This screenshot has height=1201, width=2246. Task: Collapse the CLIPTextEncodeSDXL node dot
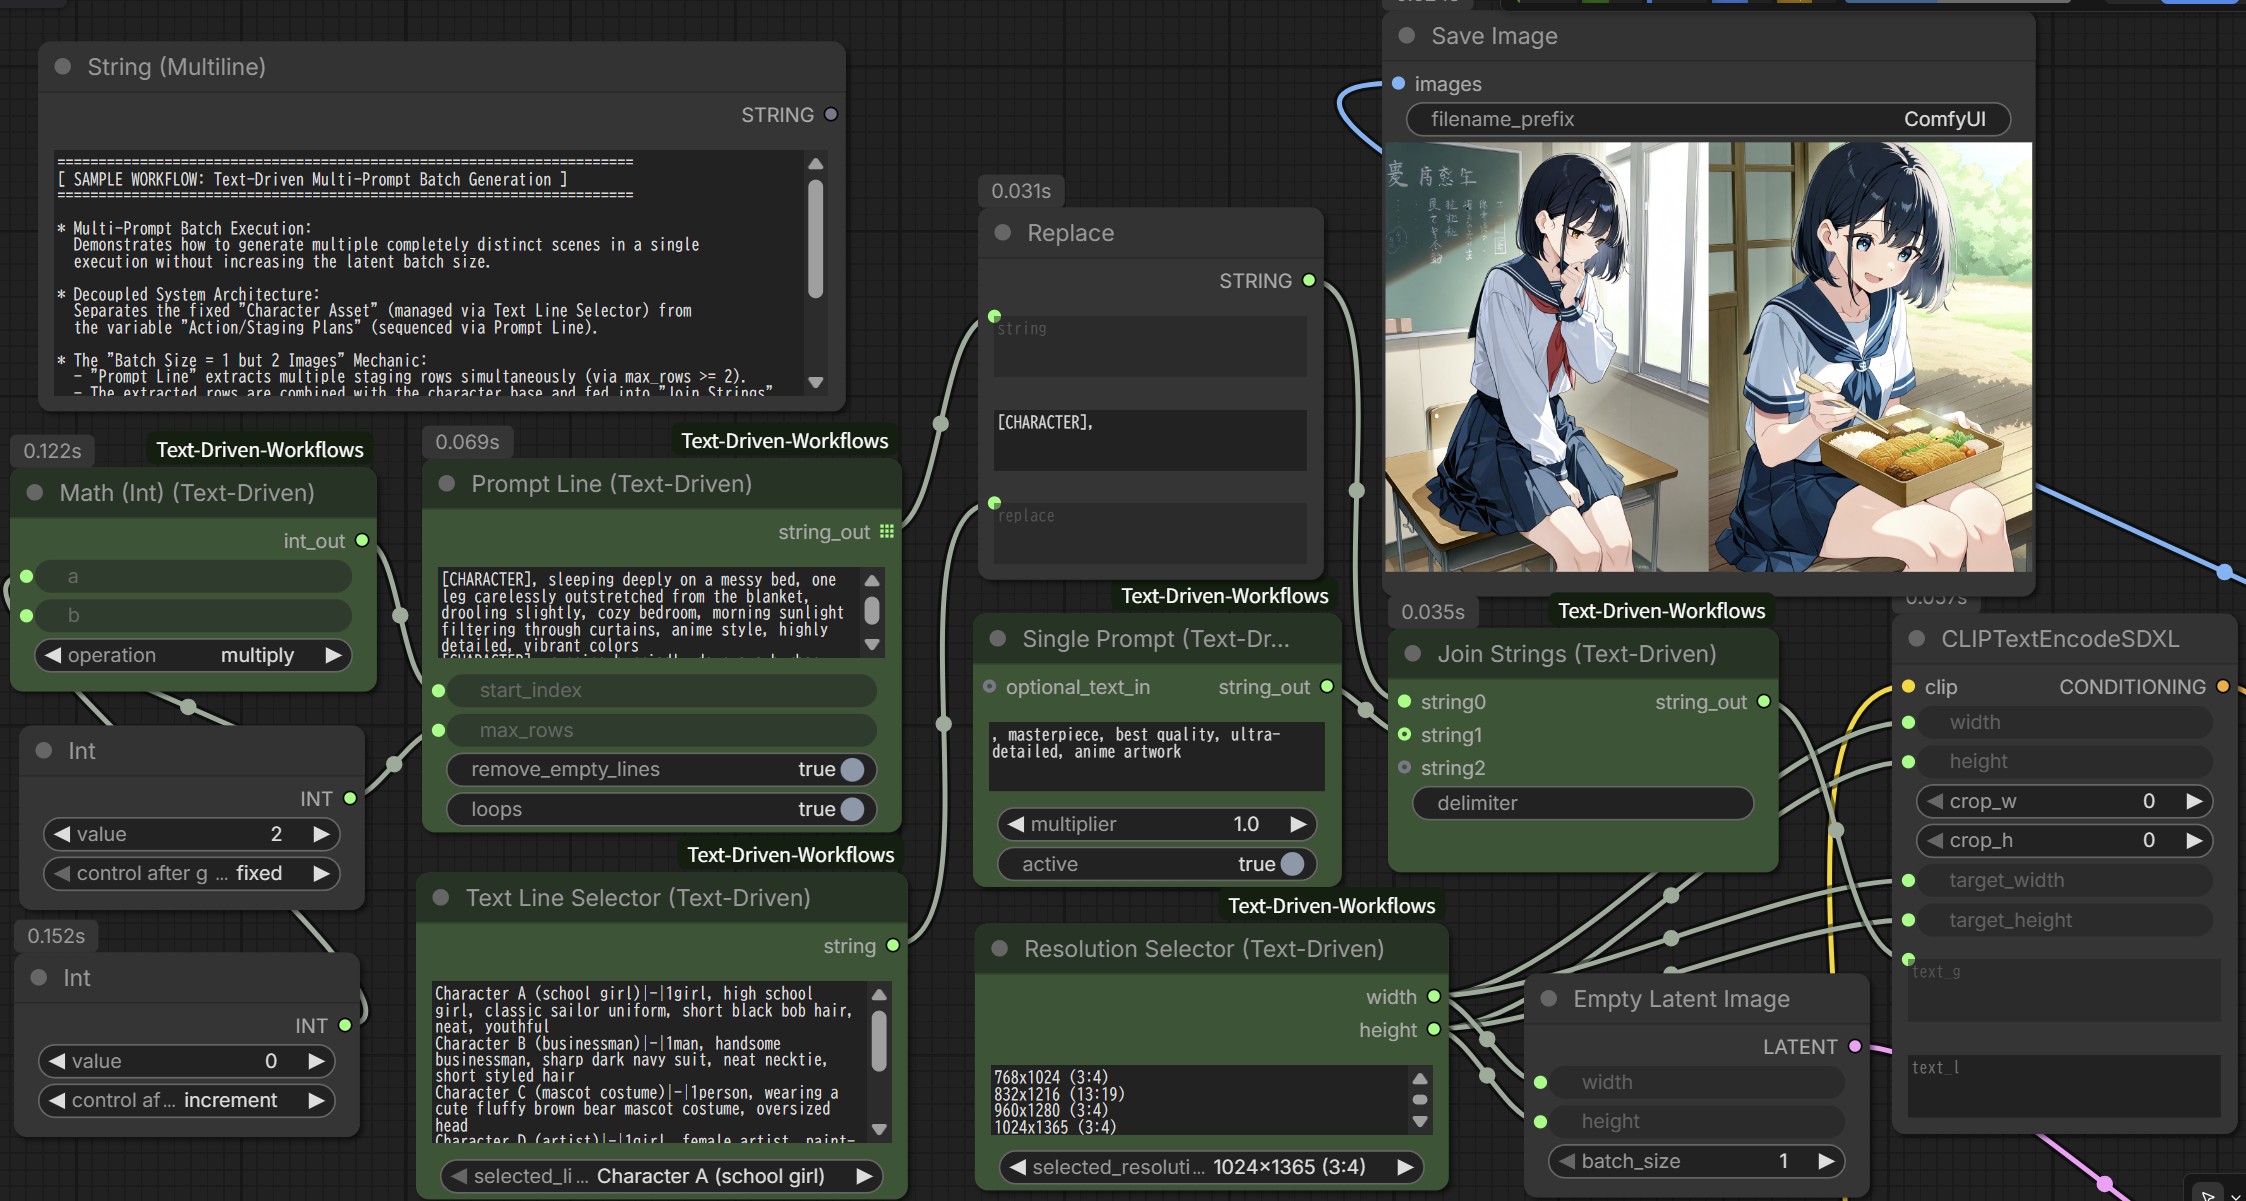click(1917, 639)
